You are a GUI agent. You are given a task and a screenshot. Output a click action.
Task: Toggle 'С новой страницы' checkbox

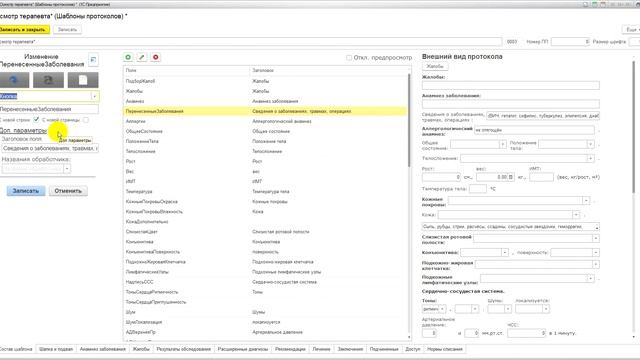(86, 120)
